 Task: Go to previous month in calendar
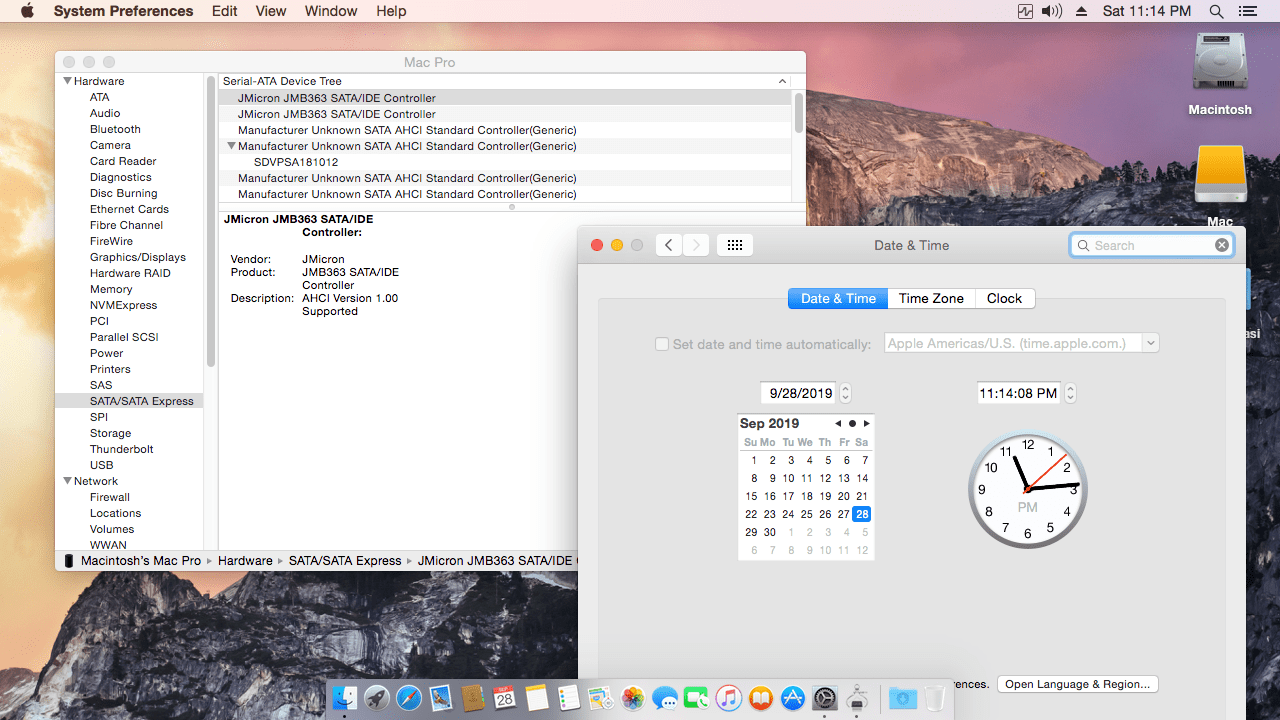(838, 423)
